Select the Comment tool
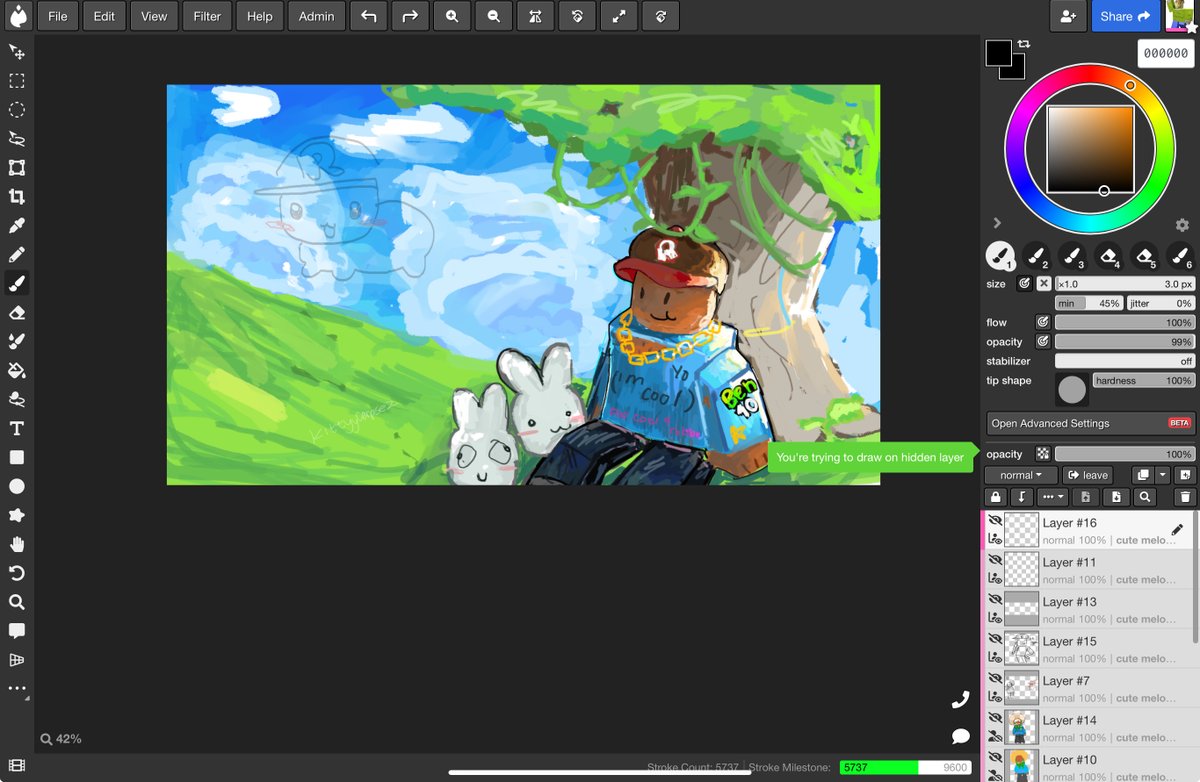1200x782 pixels. click(16, 631)
